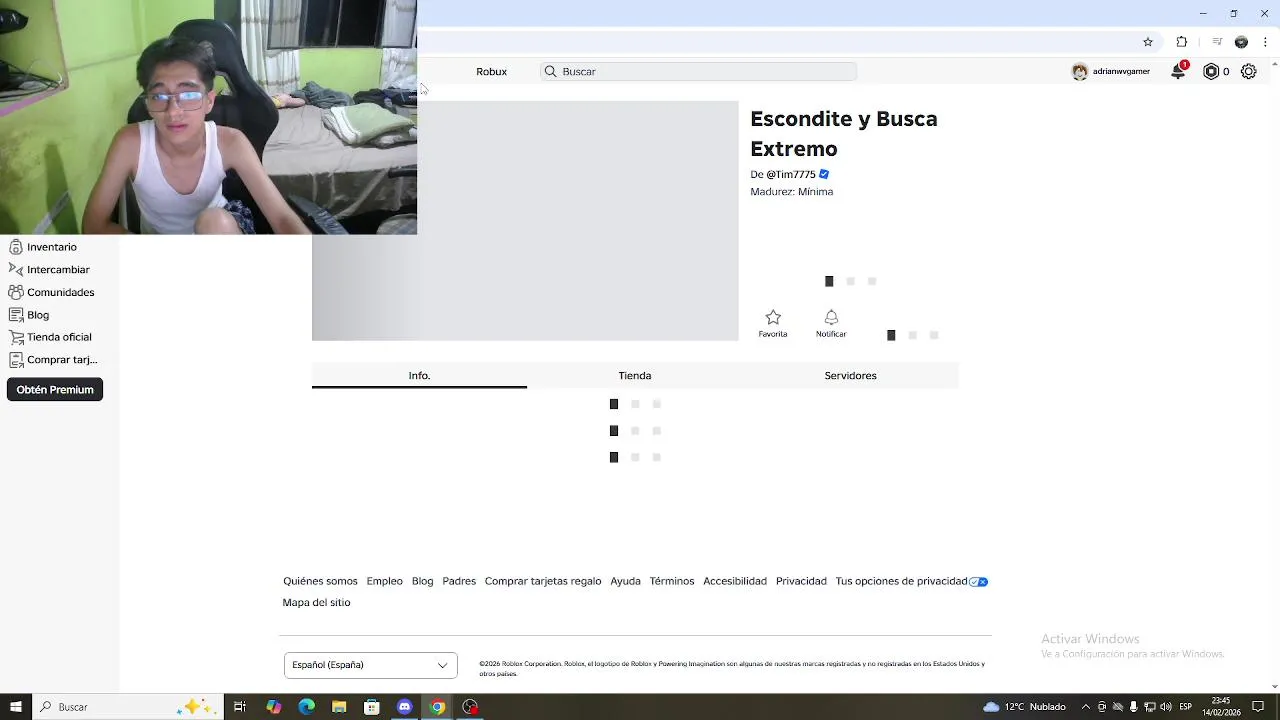Open the Términos footer link
The image size is (1280, 720).
coord(672,581)
